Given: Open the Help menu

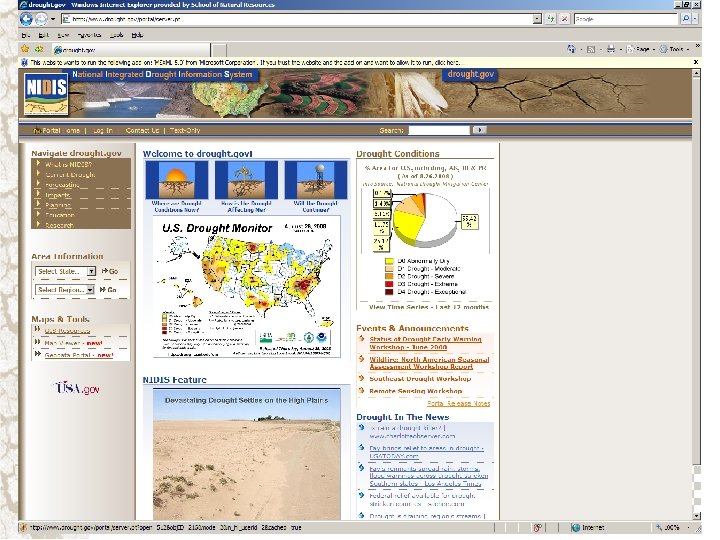Looking at the screenshot, I should click(x=137, y=35).
